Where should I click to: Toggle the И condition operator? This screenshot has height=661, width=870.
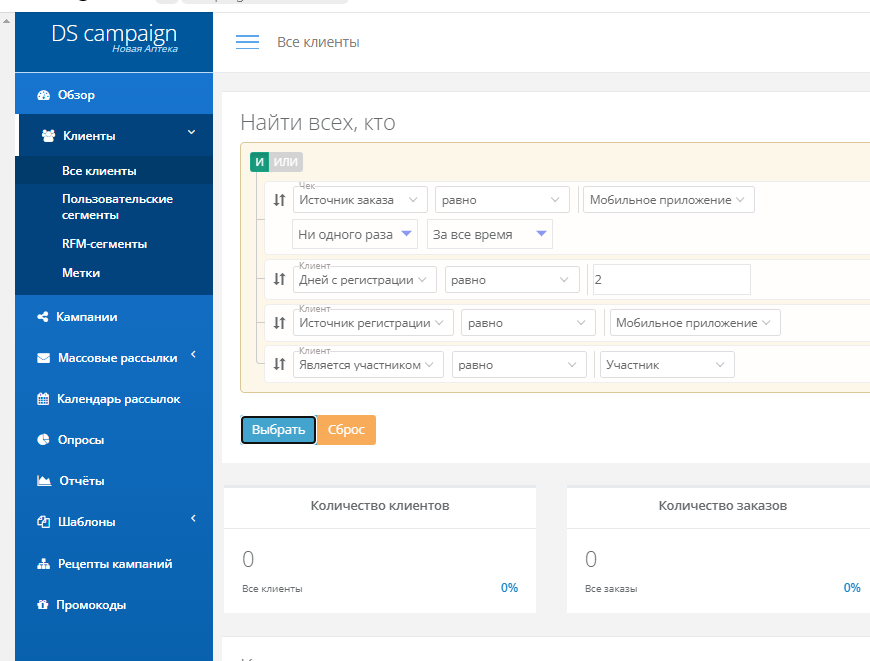(259, 162)
